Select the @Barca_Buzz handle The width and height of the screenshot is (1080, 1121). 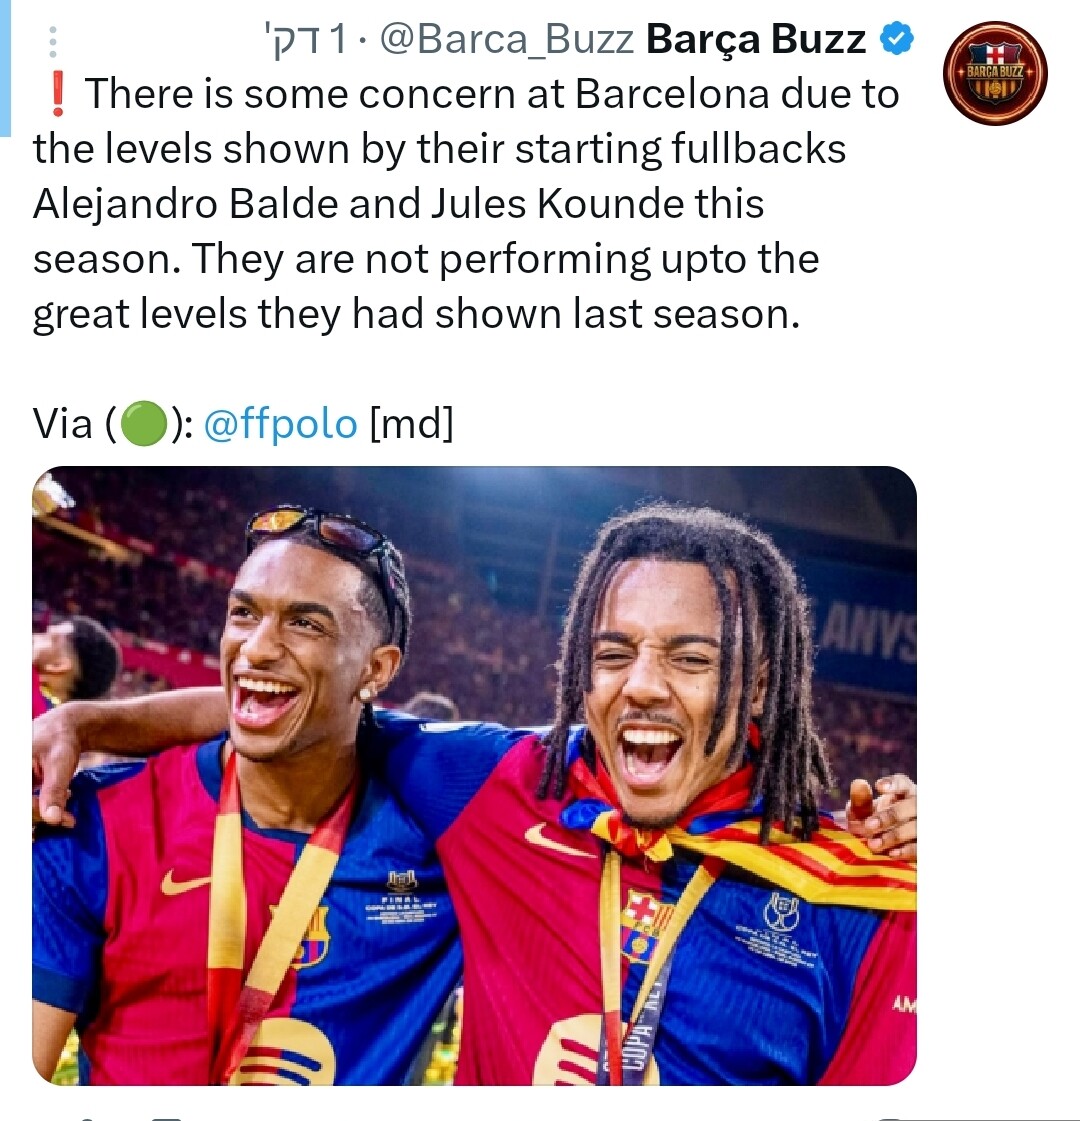coord(507,39)
